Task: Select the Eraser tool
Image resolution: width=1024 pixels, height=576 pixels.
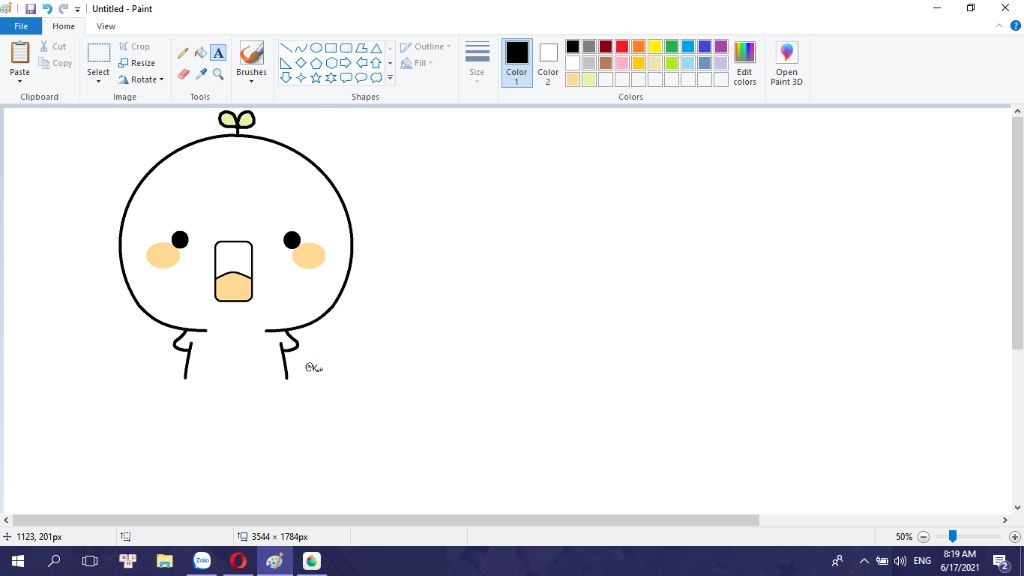Action: pos(183,74)
